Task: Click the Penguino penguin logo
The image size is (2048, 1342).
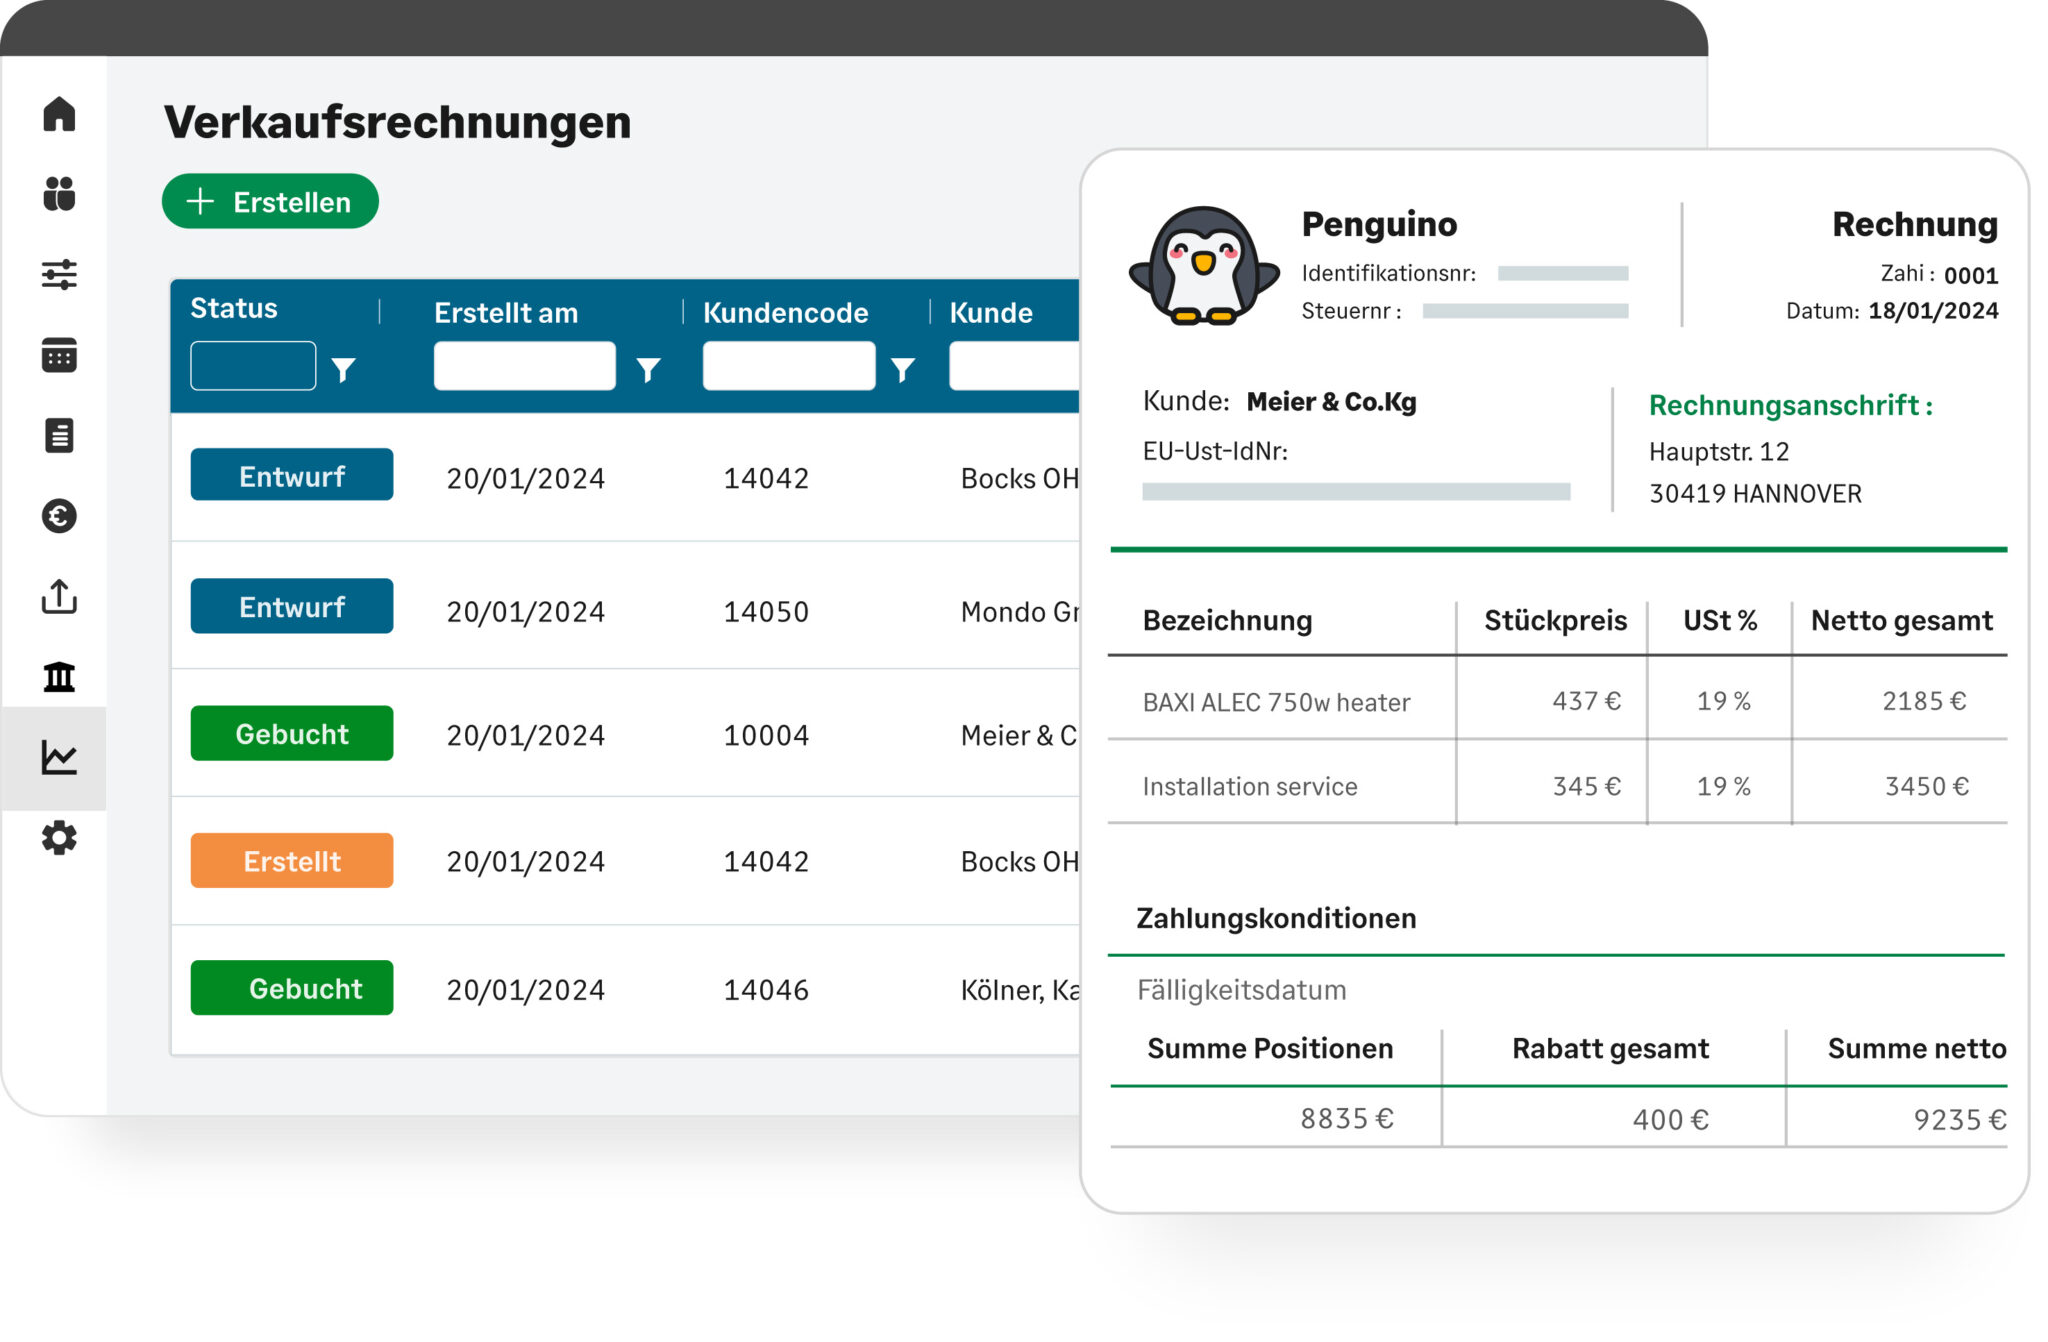Action: tap(1204, 266)
